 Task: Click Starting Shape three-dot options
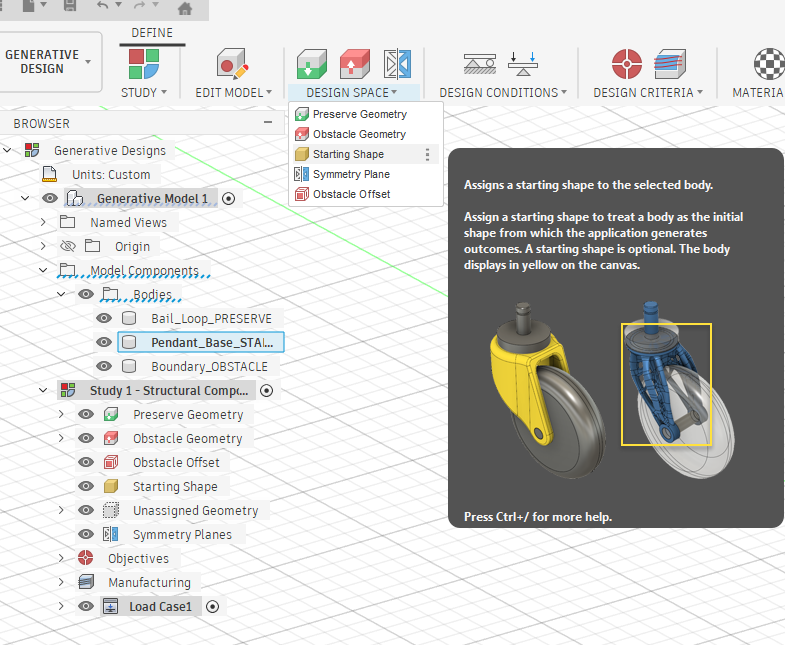[x=428, y=154]
